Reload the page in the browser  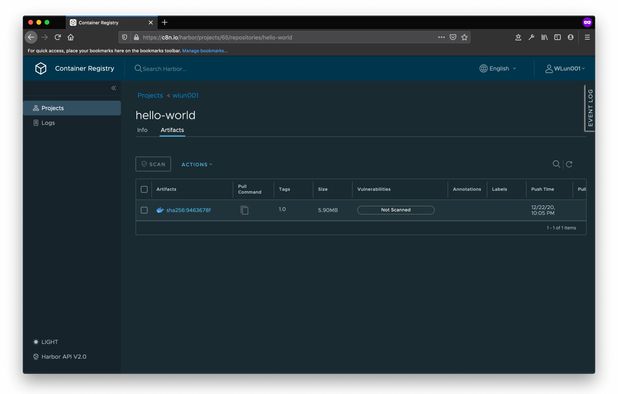coord(58,37)
